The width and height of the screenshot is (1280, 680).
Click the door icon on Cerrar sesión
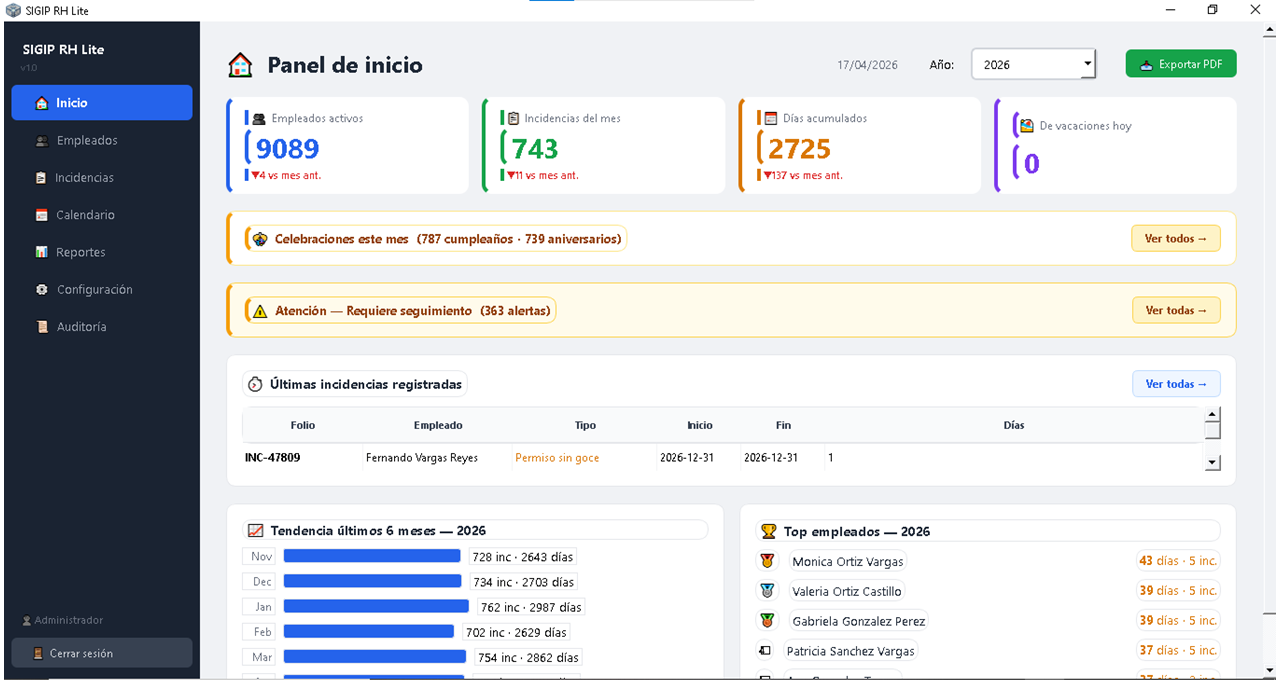pos(39,654)
